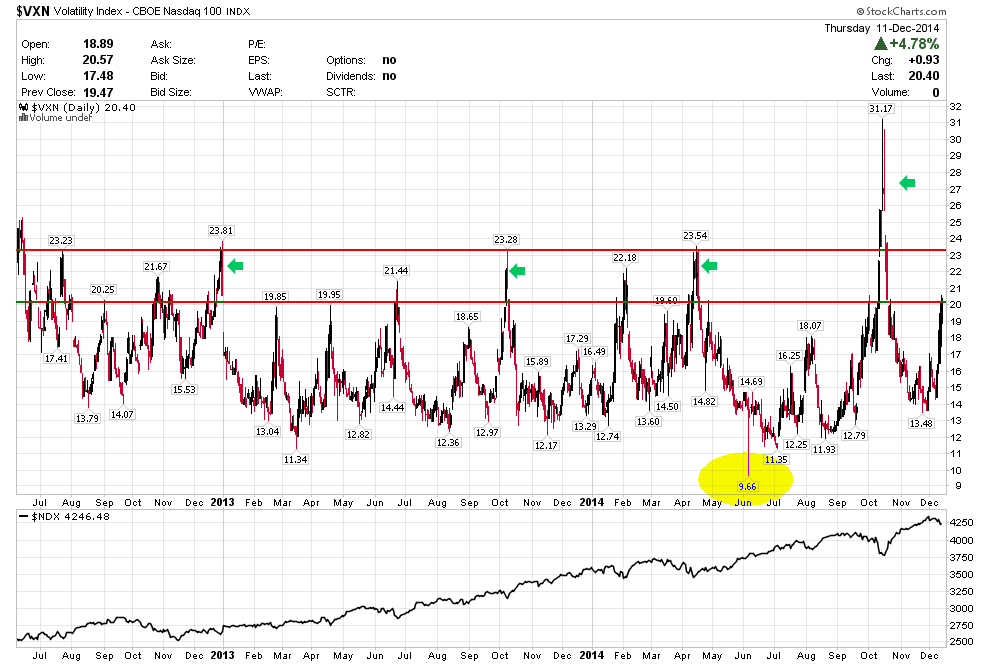This screenshot has width=990, height=664.
Task: Click the 23.28 high price label
Action: (506, 240)
